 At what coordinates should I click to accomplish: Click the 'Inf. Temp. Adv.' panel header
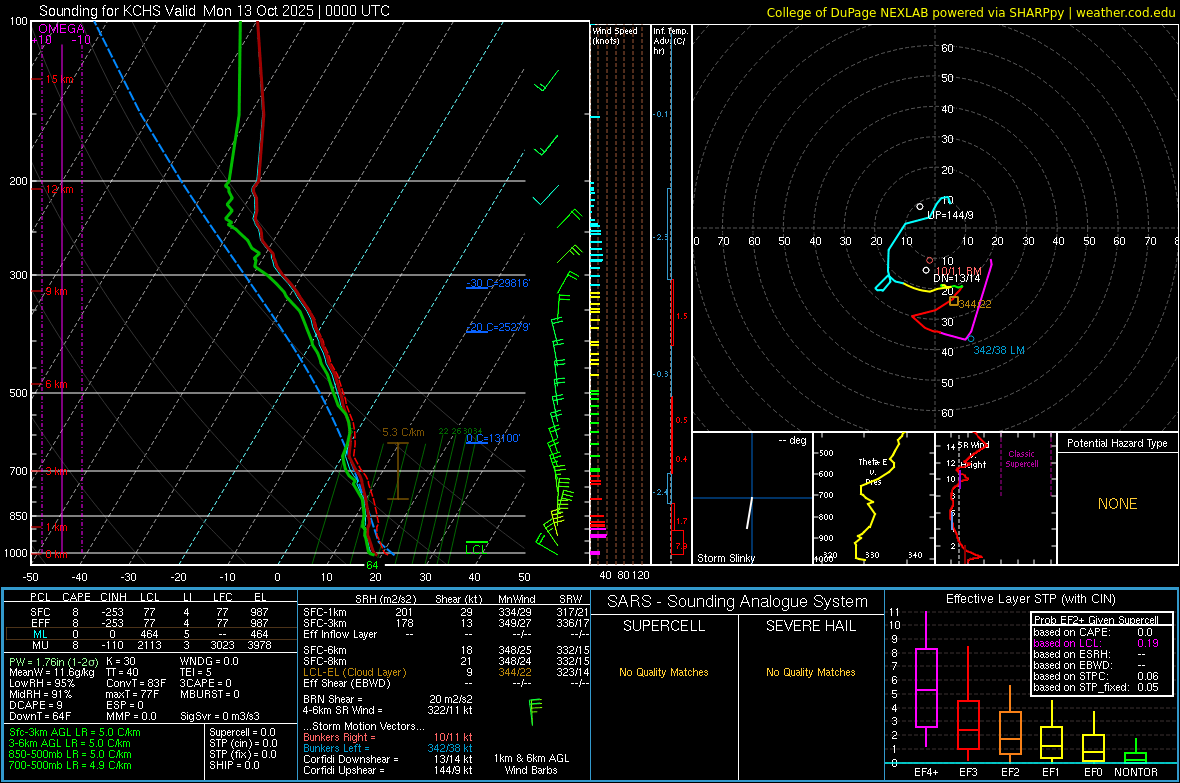click(670, 41)
